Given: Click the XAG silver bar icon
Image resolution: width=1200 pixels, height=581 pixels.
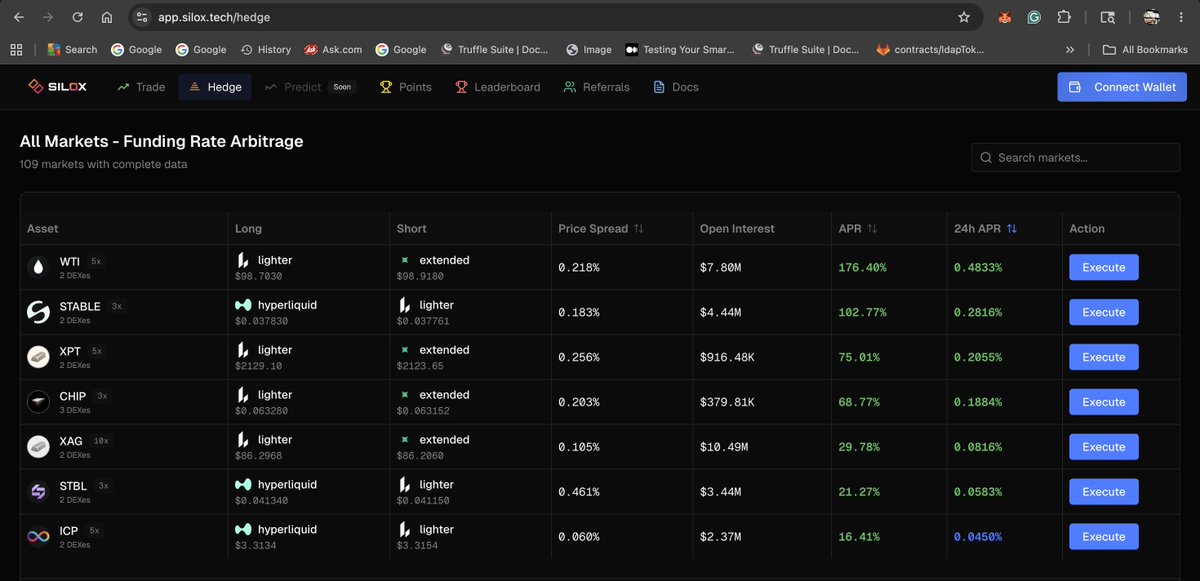Looking at the screenshot, I should tap(38, 447).
